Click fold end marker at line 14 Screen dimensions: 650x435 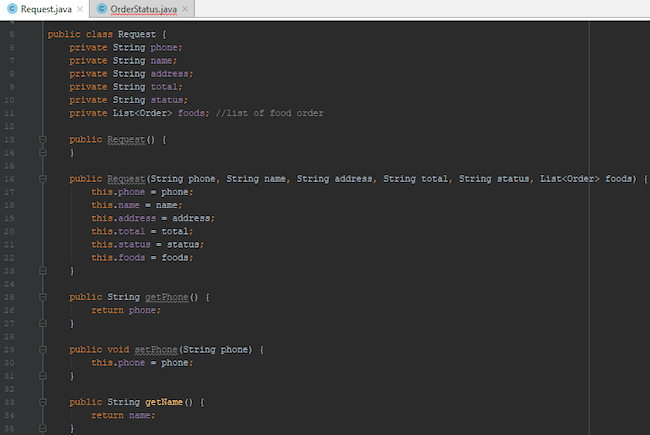tap(43, 153)
